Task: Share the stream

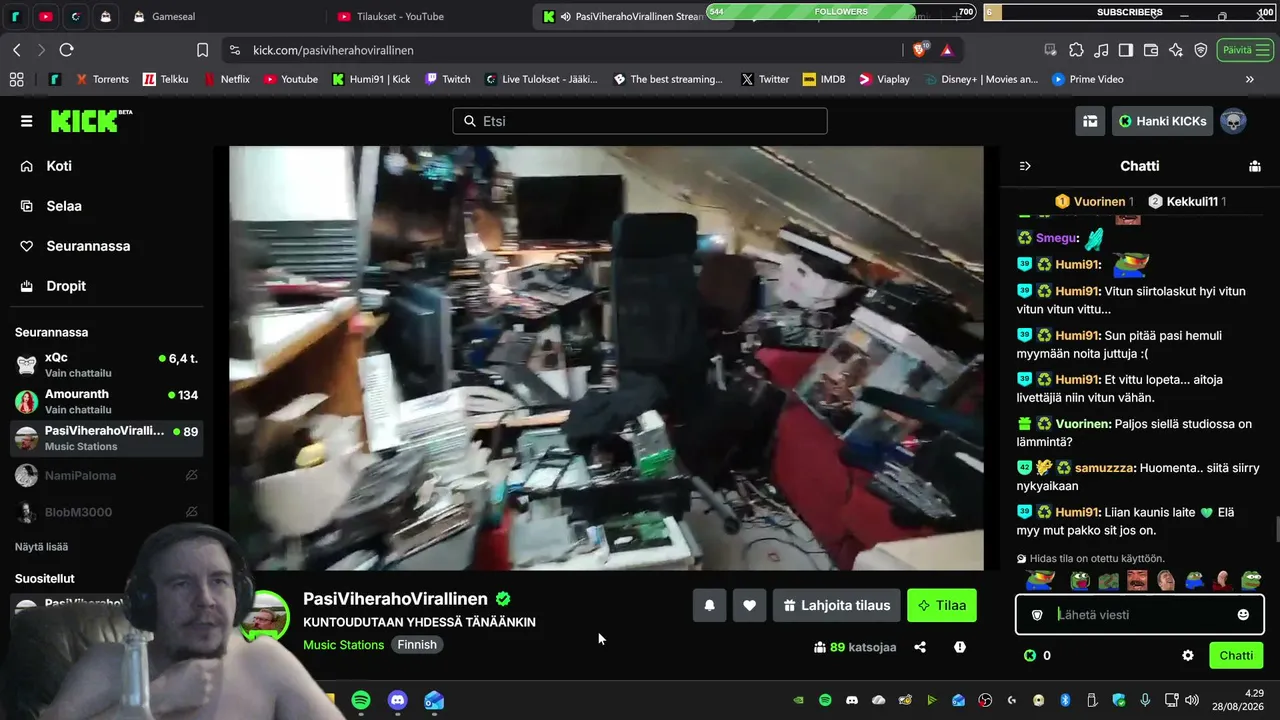Action: pyautogui.click(x=920, y=647)
